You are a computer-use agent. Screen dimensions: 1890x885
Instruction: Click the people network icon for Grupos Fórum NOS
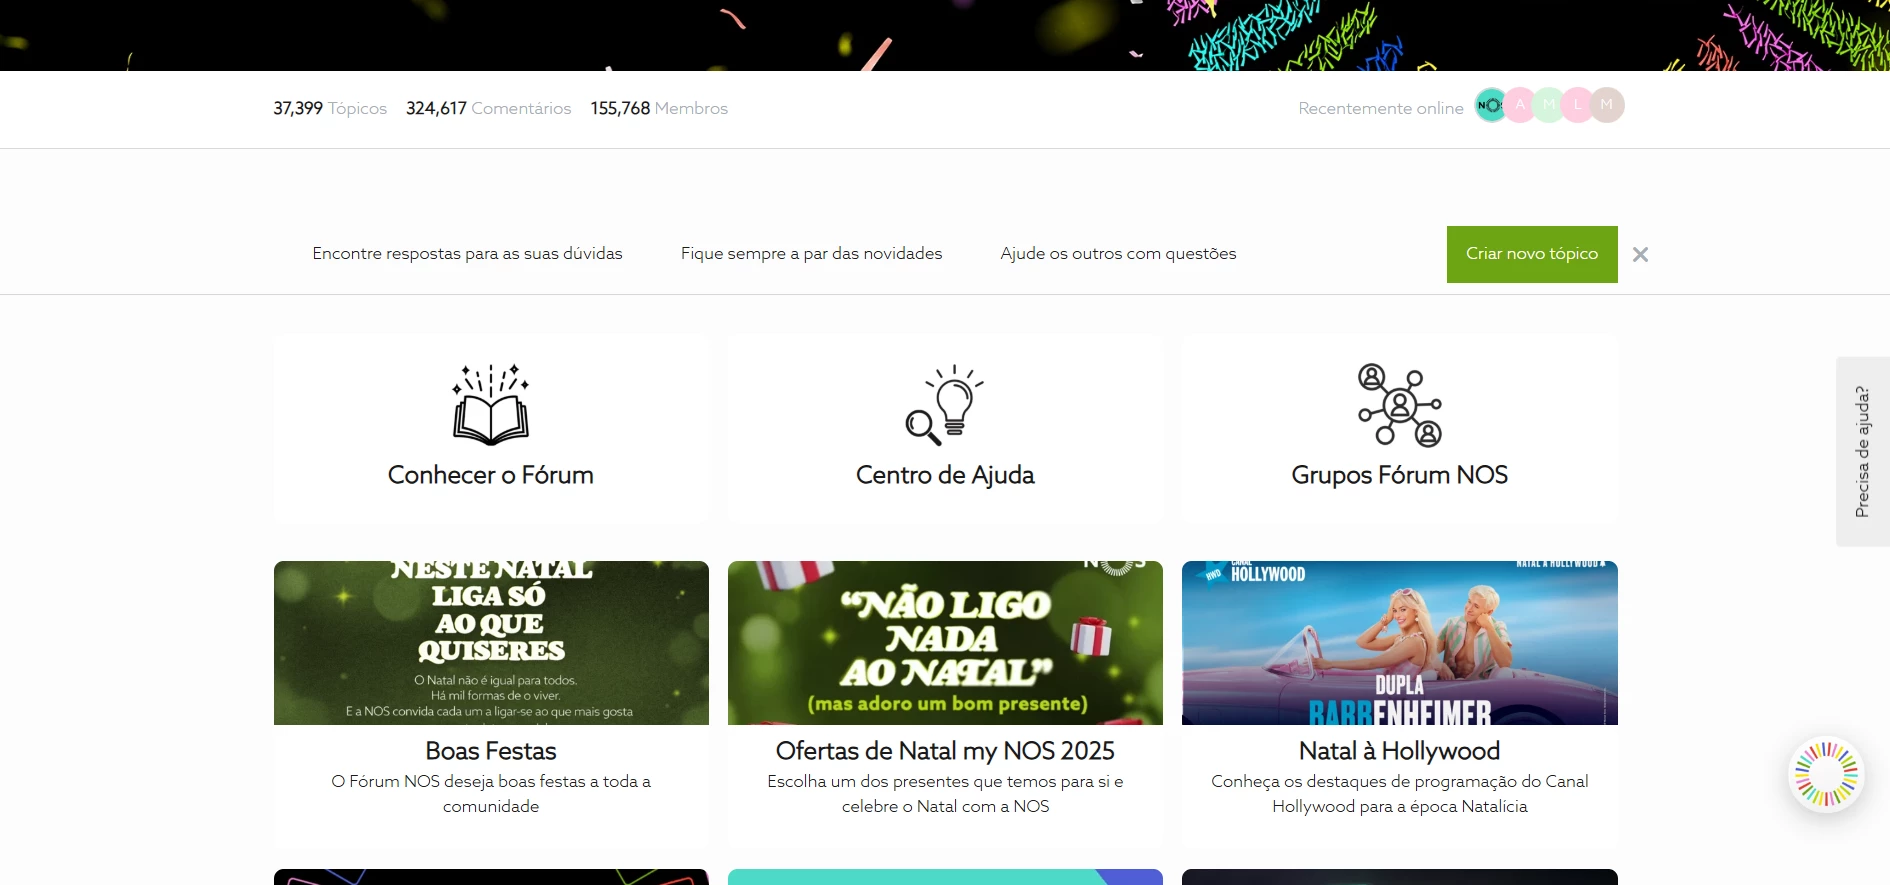(1400, 405)
